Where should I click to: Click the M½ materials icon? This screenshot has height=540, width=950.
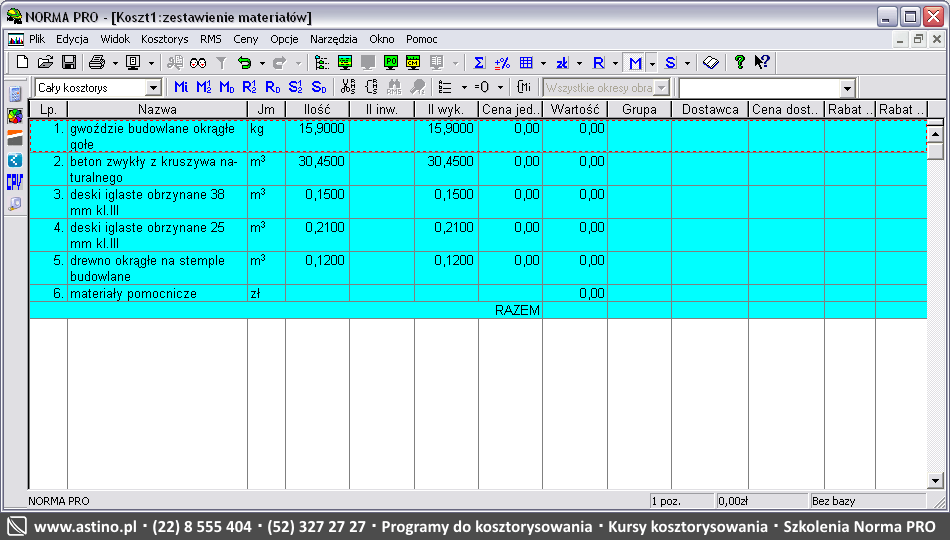coord(204,87)
